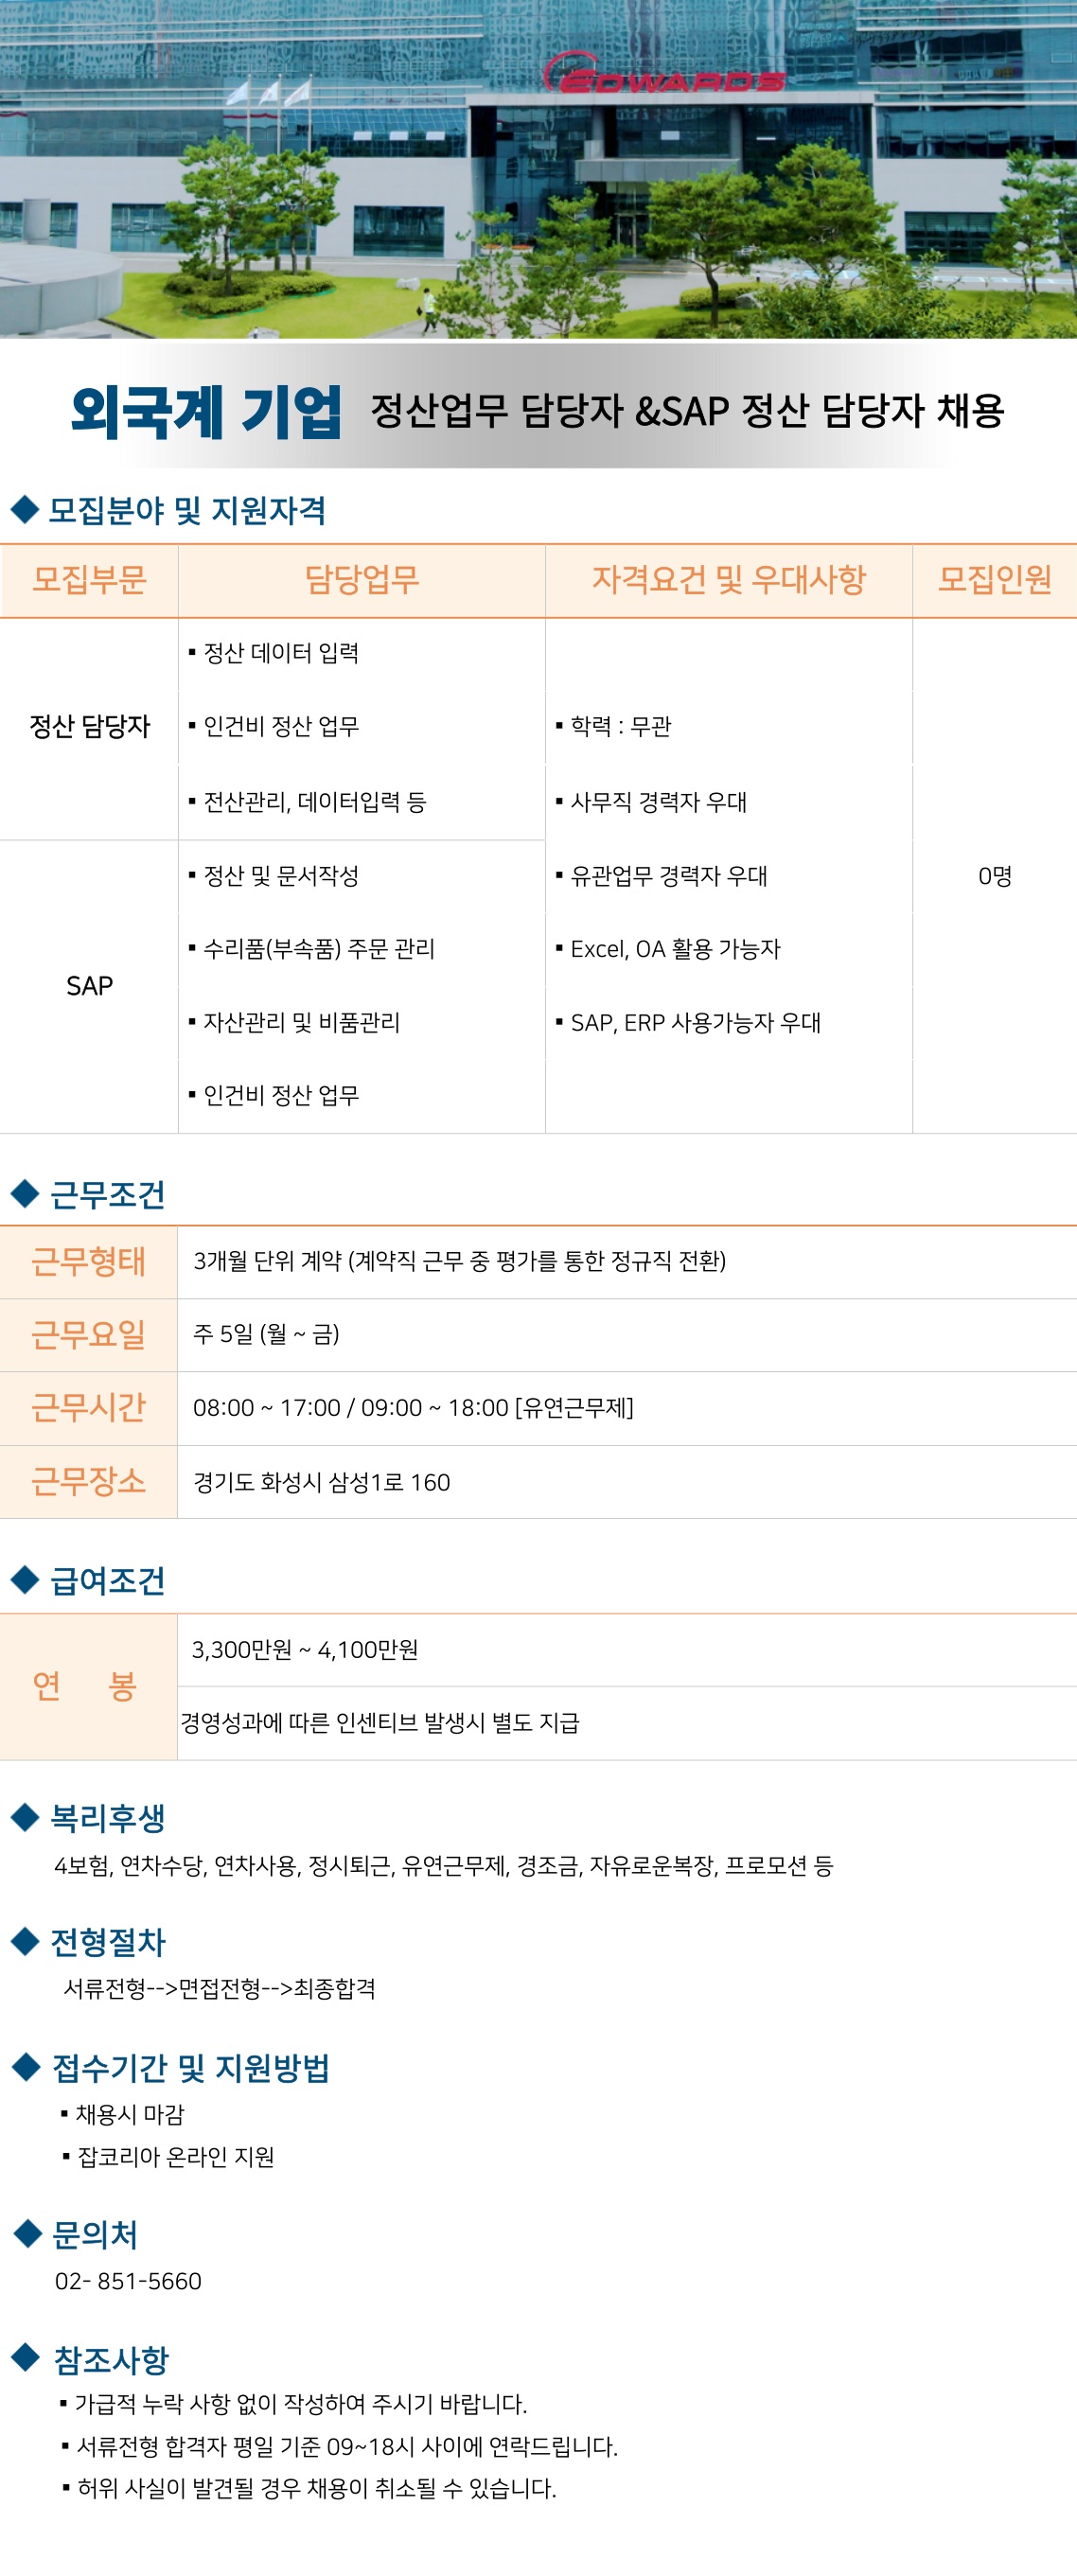This screenshot has width=1077, height=2576.
Task: Click the diamond icon beside 전형절차 heading
Action: point(24,1941)
